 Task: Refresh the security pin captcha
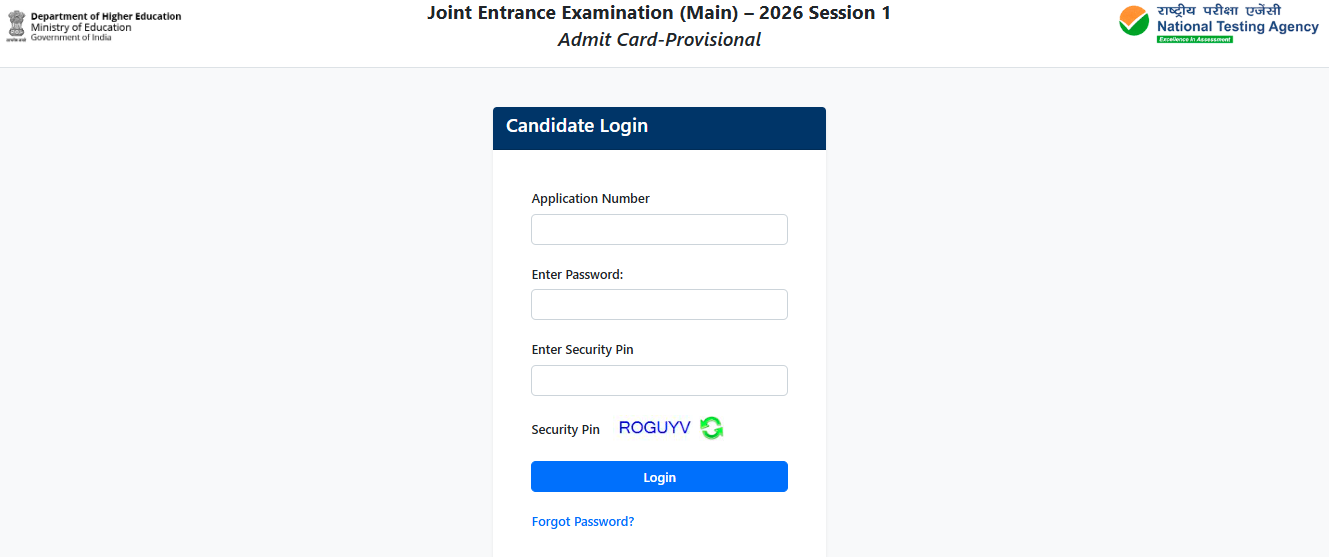click(711, 428)
